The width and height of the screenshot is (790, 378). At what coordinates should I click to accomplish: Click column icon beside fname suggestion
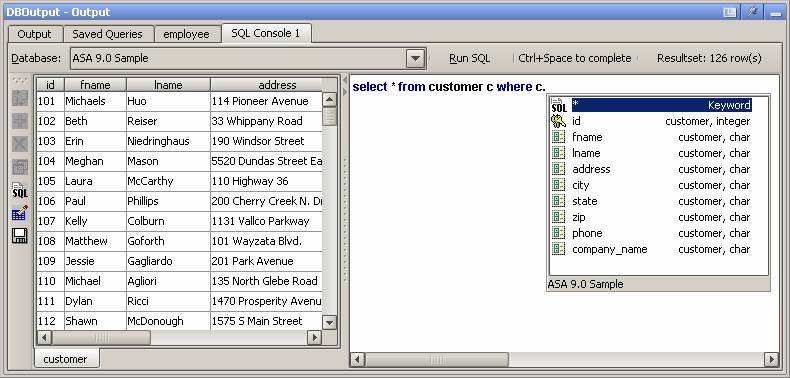[x=559, y=137]
